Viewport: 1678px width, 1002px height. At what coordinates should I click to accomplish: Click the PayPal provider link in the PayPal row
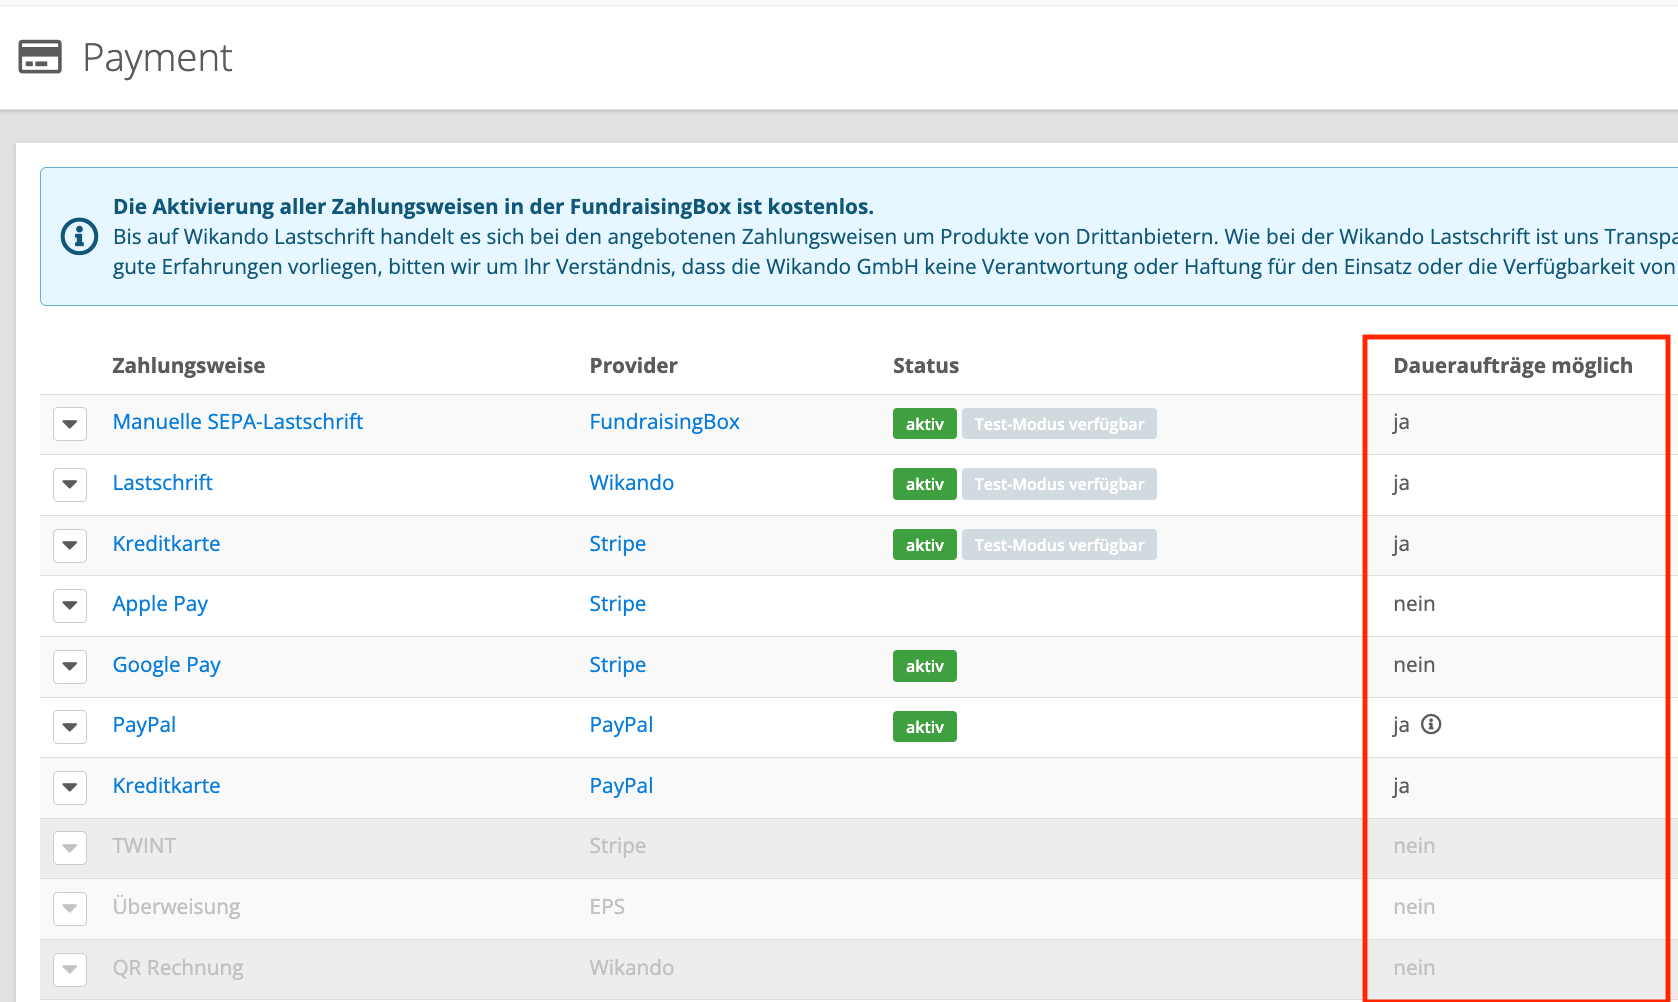pos(621,725)
